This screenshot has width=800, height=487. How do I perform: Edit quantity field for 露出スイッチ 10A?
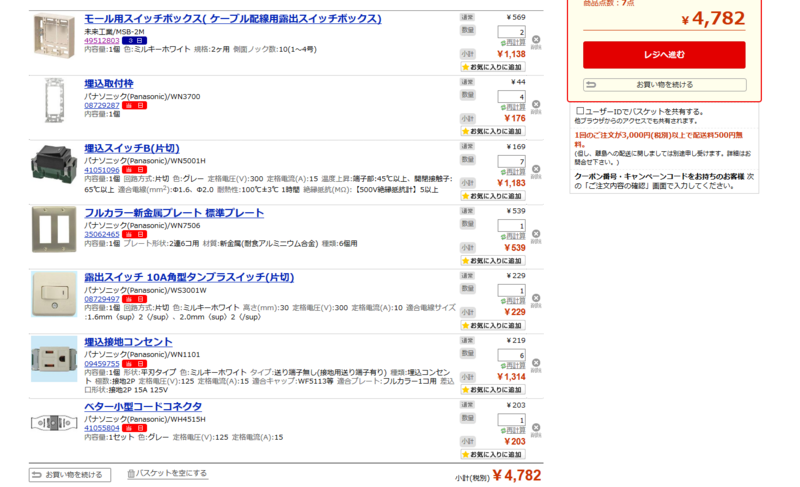pos(511,290)
